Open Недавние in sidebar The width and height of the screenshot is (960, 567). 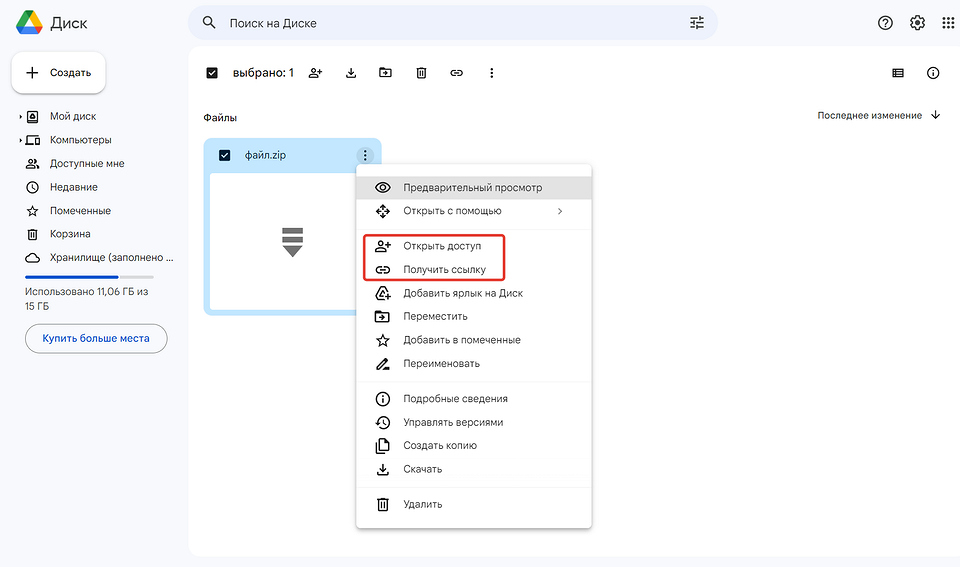[73, 187]
